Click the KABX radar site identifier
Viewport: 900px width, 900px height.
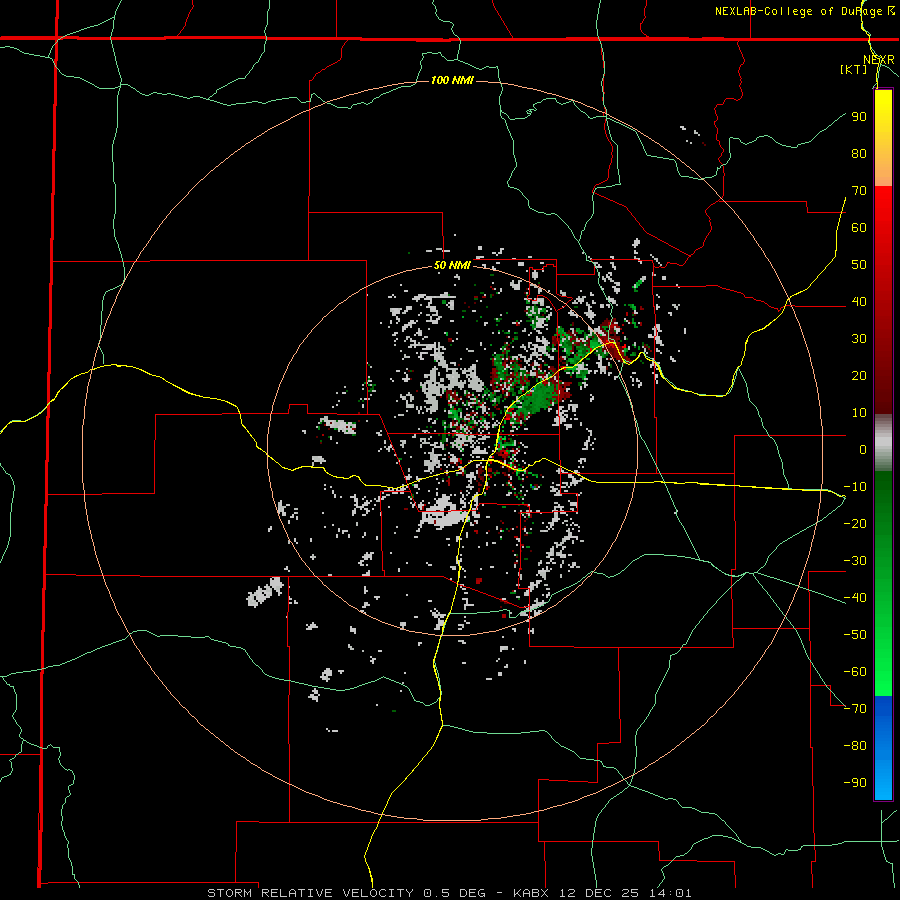click(531, 893)
